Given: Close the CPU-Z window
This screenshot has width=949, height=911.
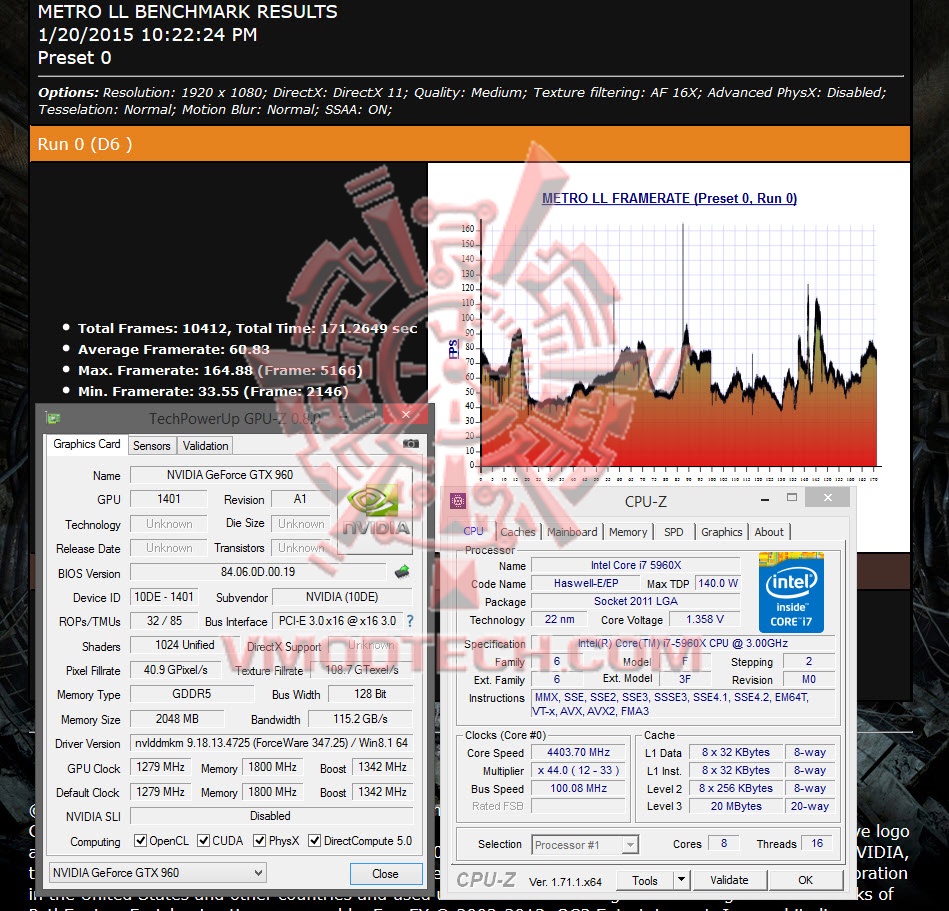Looking at the screenshot, I should pyautogui.click(x=828, y=498).
